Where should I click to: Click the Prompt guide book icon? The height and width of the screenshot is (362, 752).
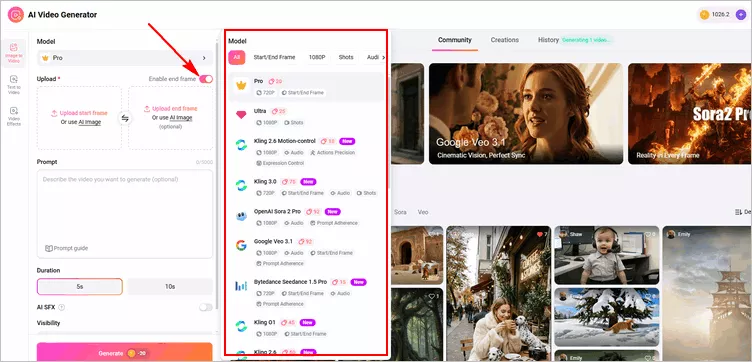point(48,248)
